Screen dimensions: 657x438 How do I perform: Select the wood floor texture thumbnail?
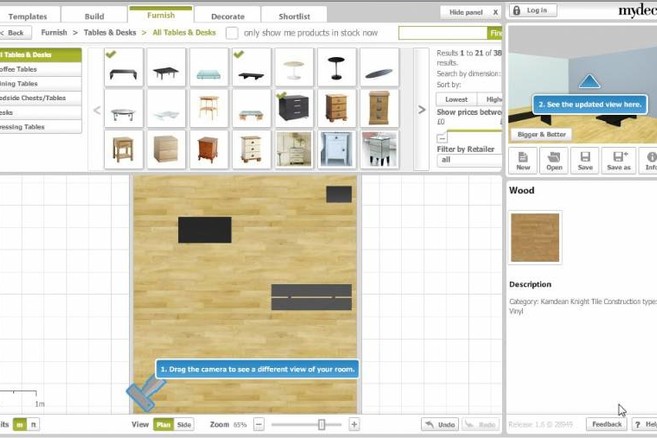535,237
